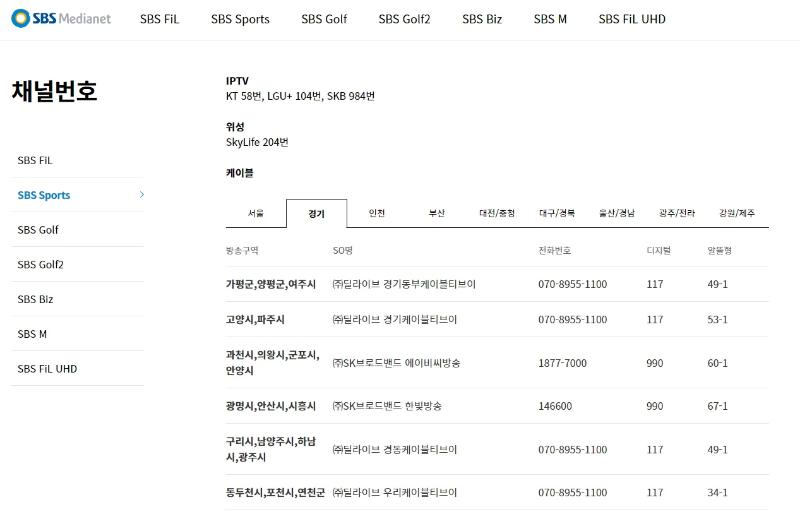Image resolution: width=800 pixels, height=511 pixels.
Task: Switch to the 대전/충청 region tab
Action: click(497, 213)
